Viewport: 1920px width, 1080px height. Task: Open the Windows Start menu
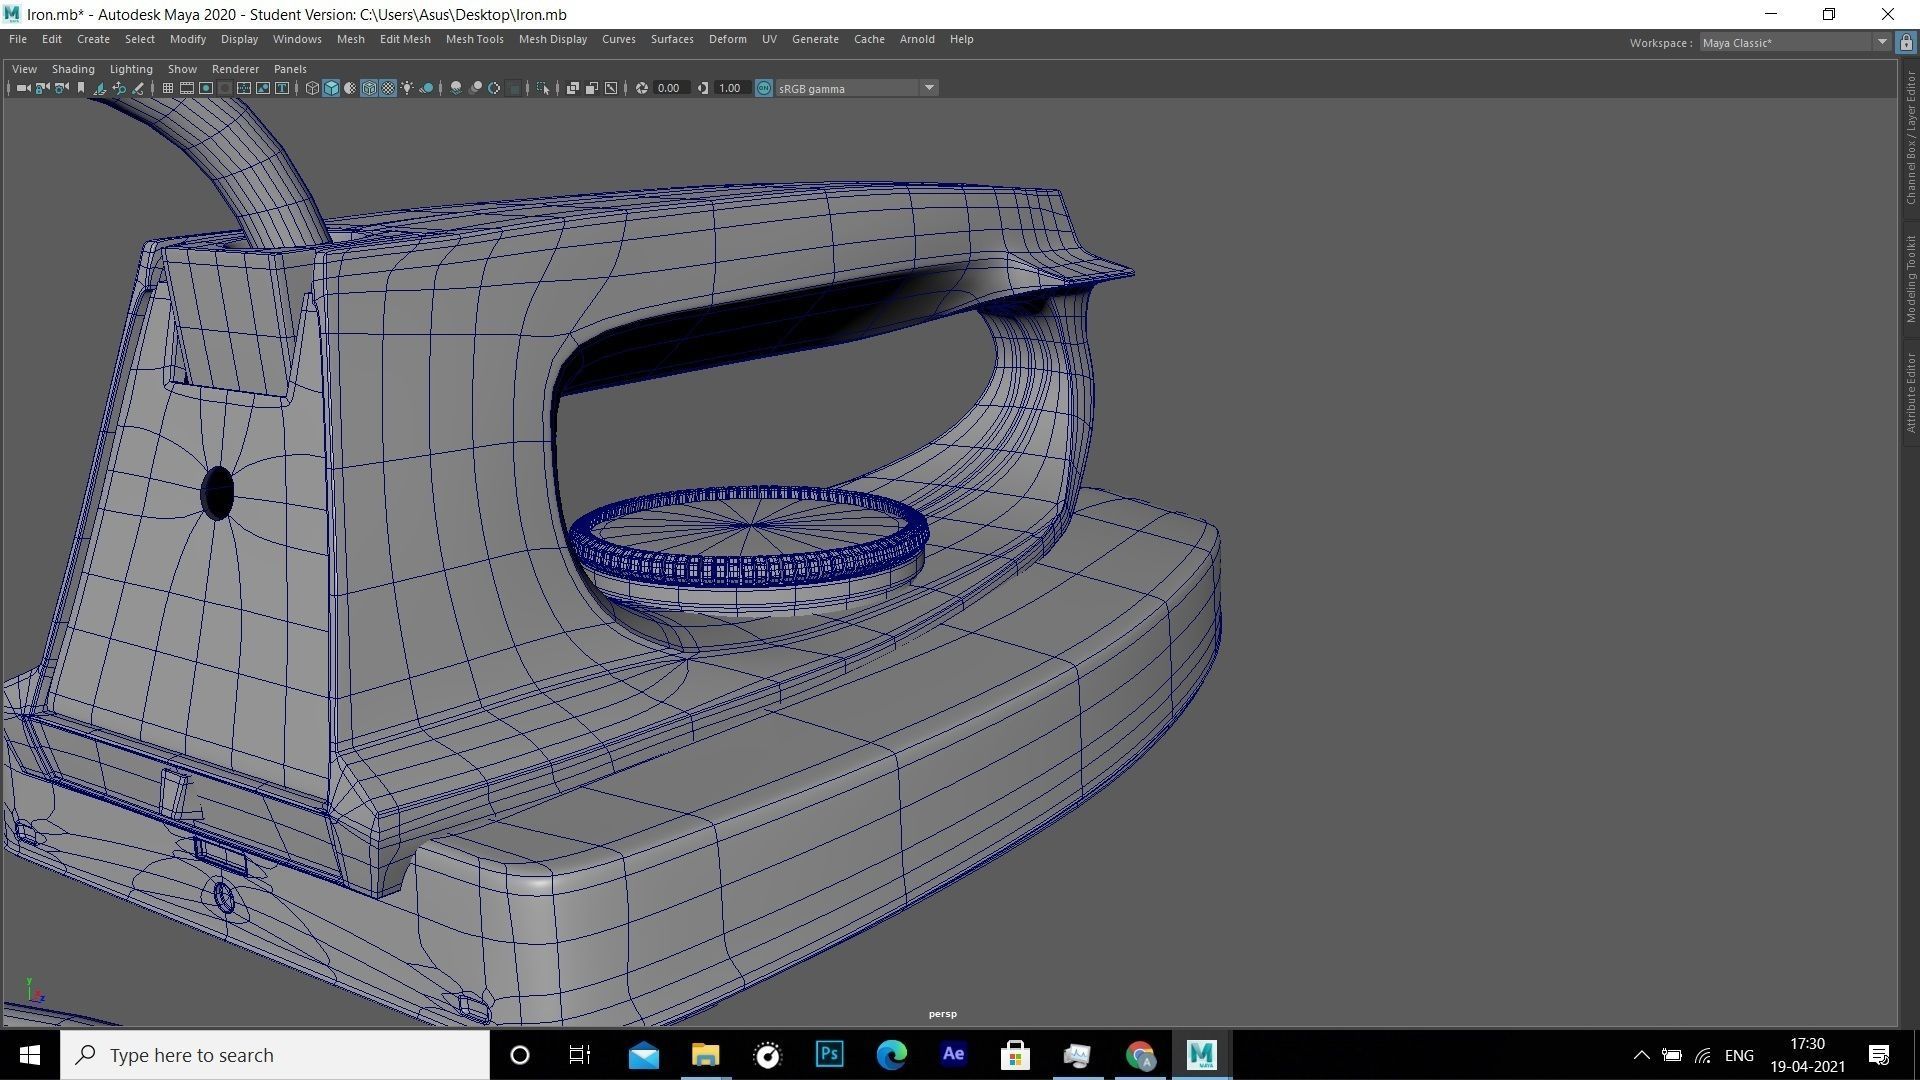click(30, 1055)
